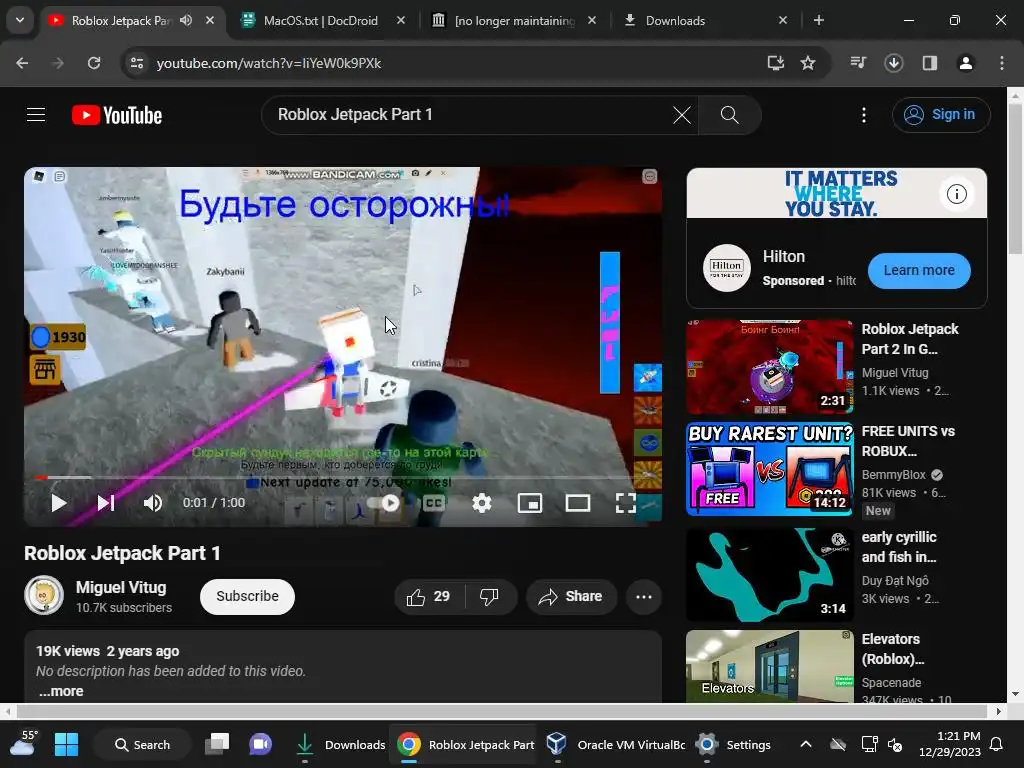Open the Chrome three-dot menu
This screenshot has height=768, width=1024.
click(x=1002, y=63)
